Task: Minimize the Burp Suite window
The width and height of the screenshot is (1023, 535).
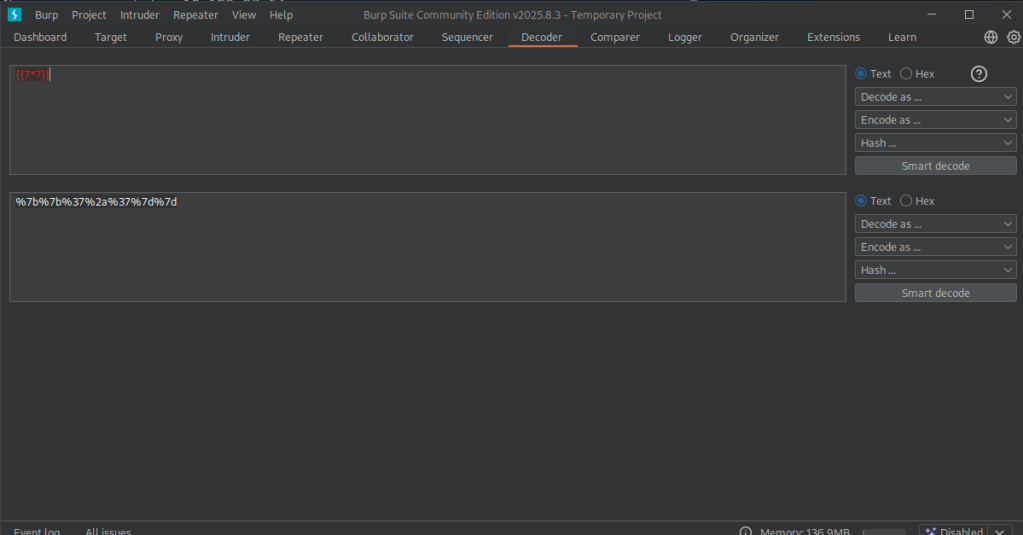Action: pyautogui.click(x=932, y=15)
